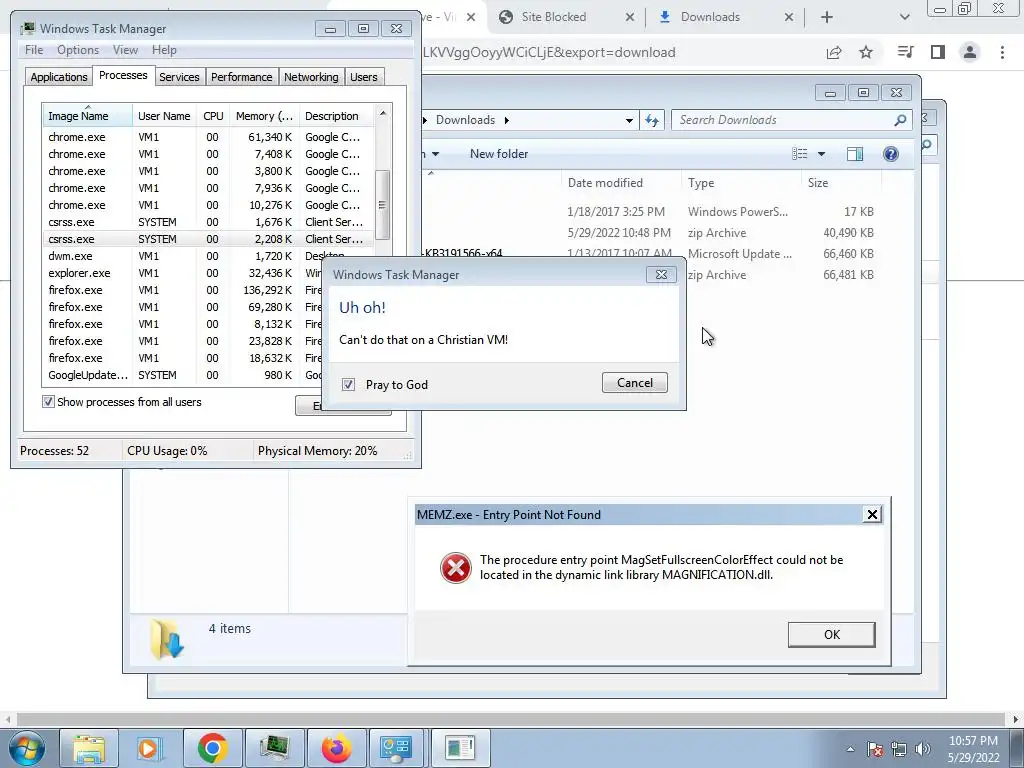Expand Explorer view options arrow
The height and width of the screenshot is (768, 1024).
[822, 154]
